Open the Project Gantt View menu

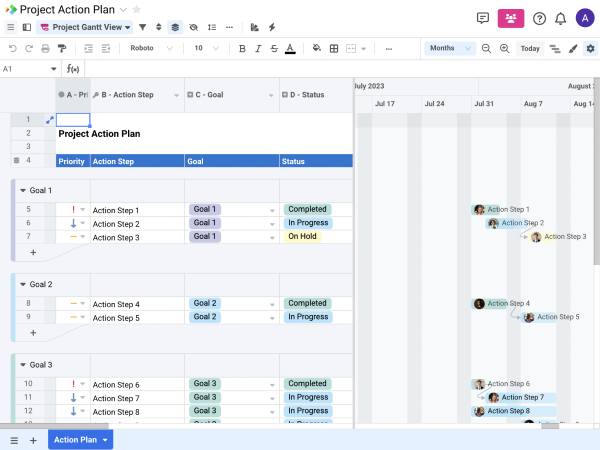click(x=85, y=27)
